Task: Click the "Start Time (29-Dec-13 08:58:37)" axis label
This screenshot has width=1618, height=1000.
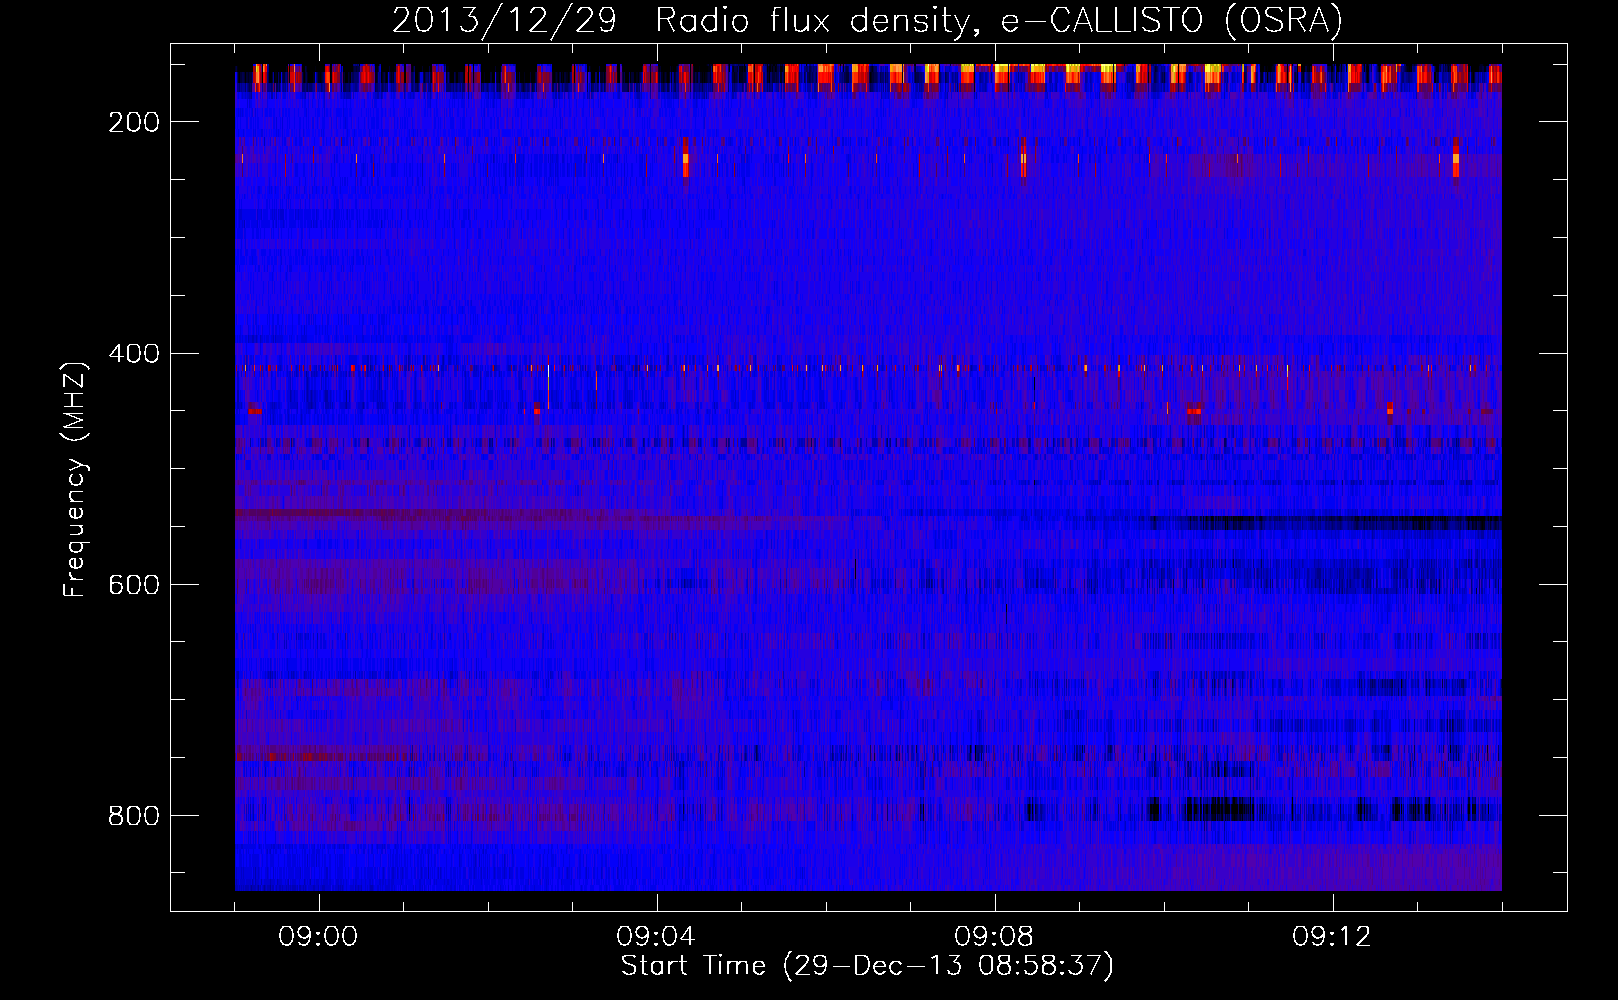Action: [x=867, y=966]
